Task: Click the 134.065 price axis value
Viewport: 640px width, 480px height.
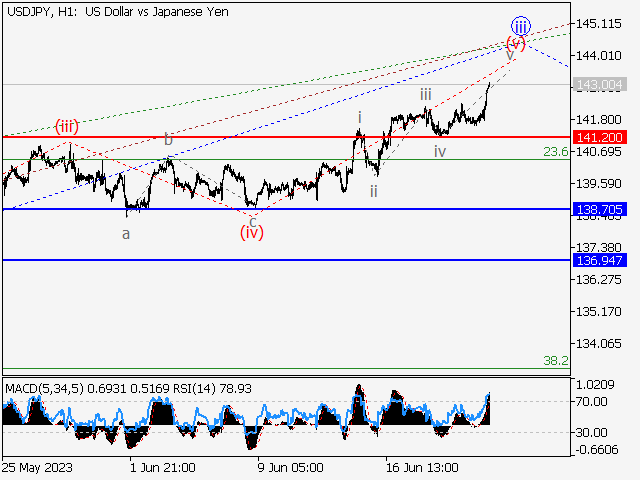Action: click(598, 344)
